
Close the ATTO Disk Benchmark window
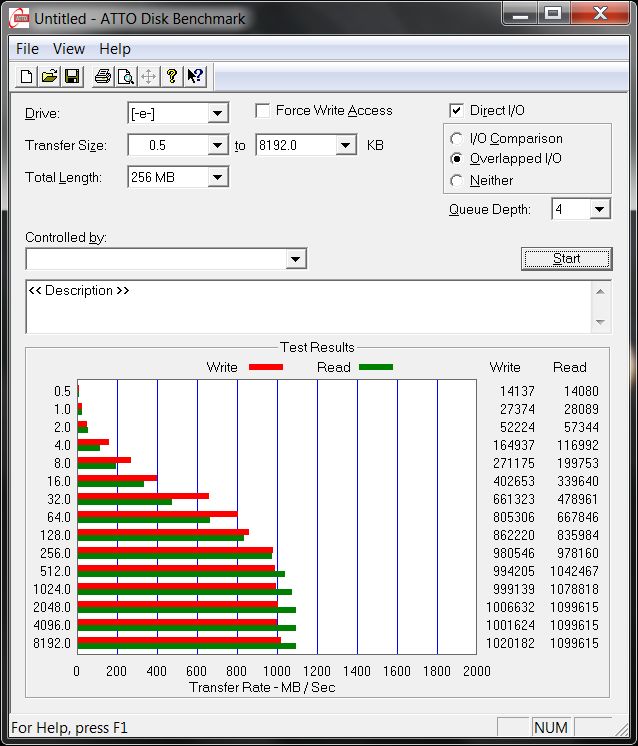click(600, 14)
